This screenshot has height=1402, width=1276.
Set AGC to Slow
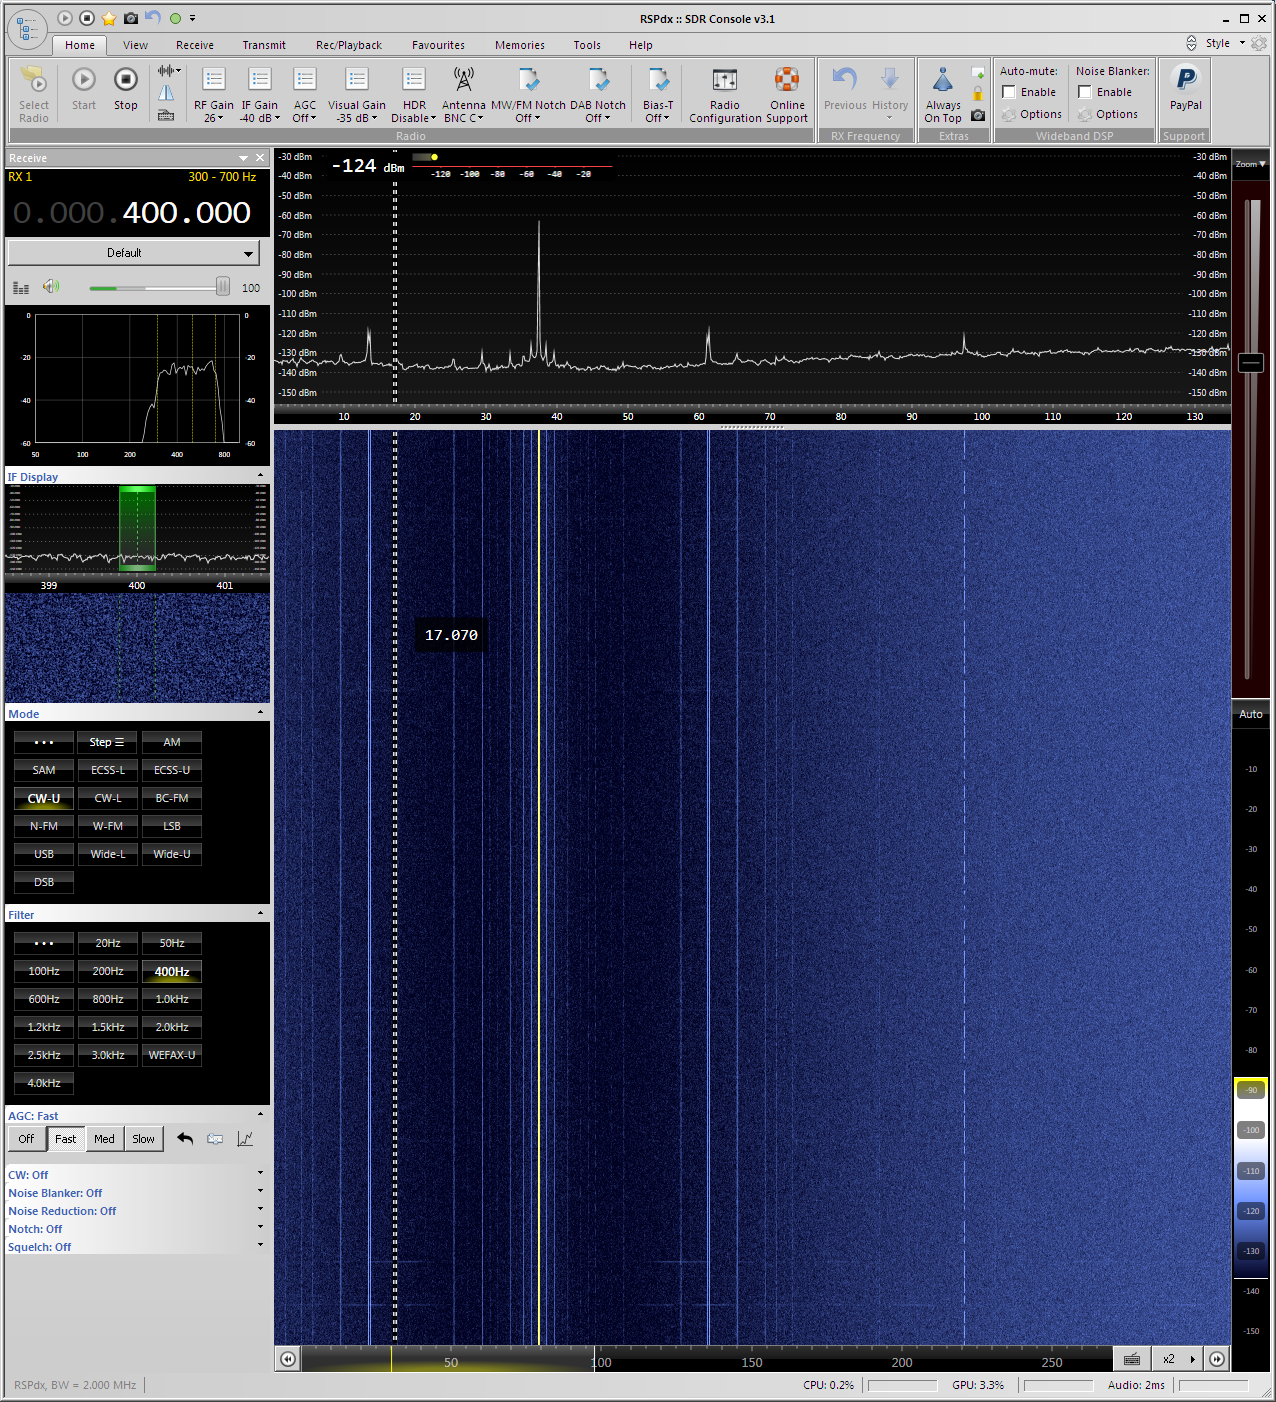[x=143, y=1139]
